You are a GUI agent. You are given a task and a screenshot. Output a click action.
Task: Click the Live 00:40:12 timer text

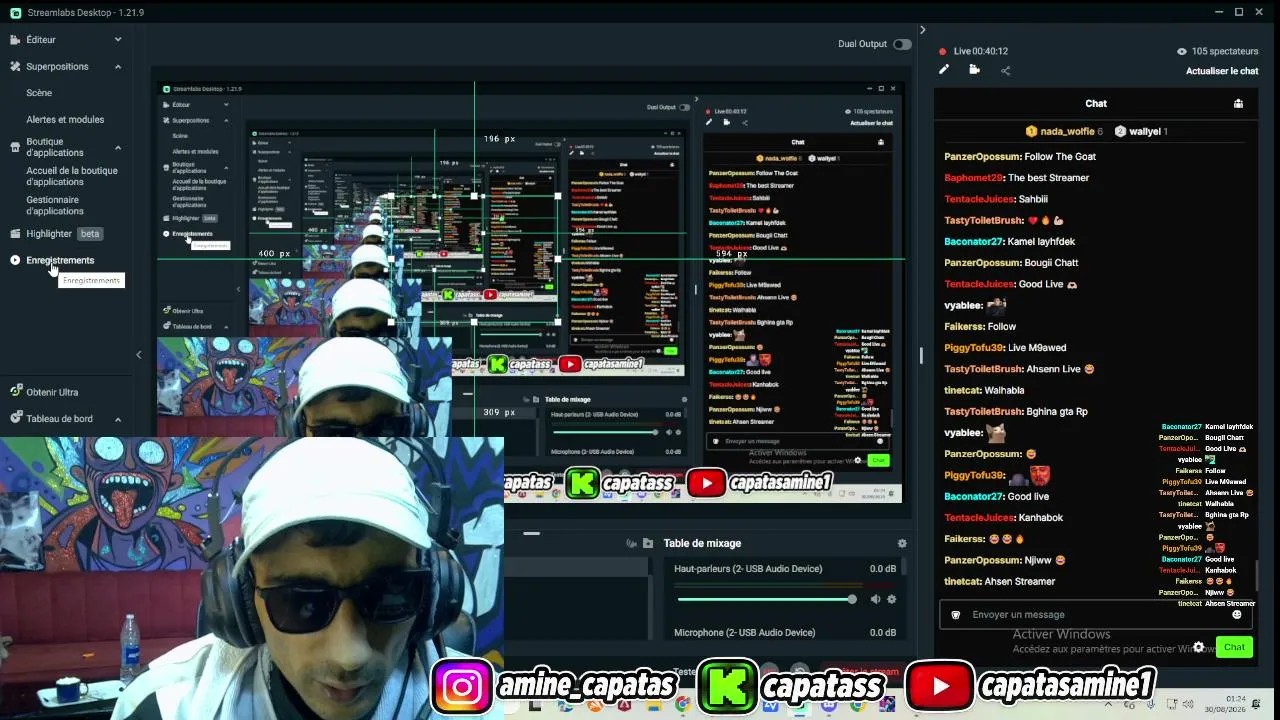(981, 51)
